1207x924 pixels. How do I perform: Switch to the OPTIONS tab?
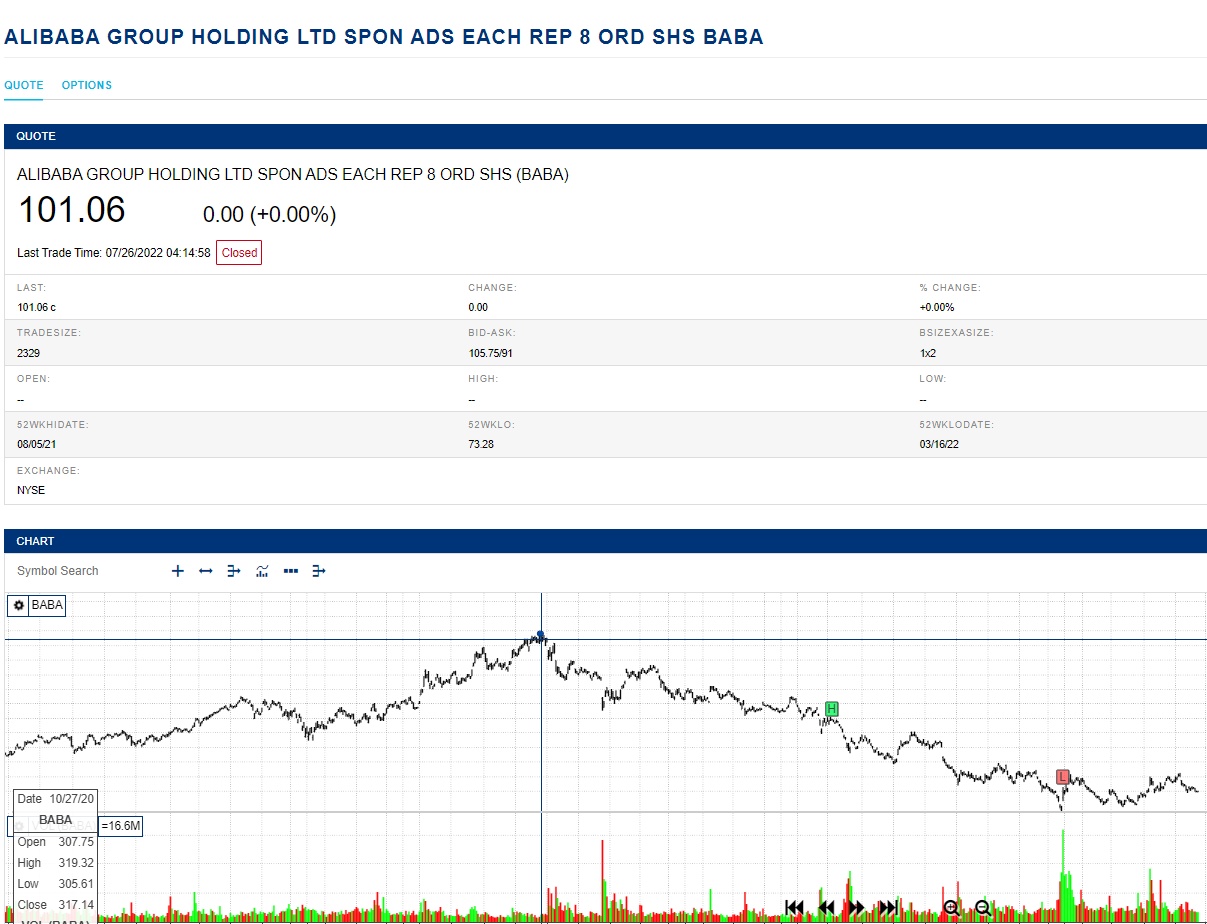click(x=87, y=85)
